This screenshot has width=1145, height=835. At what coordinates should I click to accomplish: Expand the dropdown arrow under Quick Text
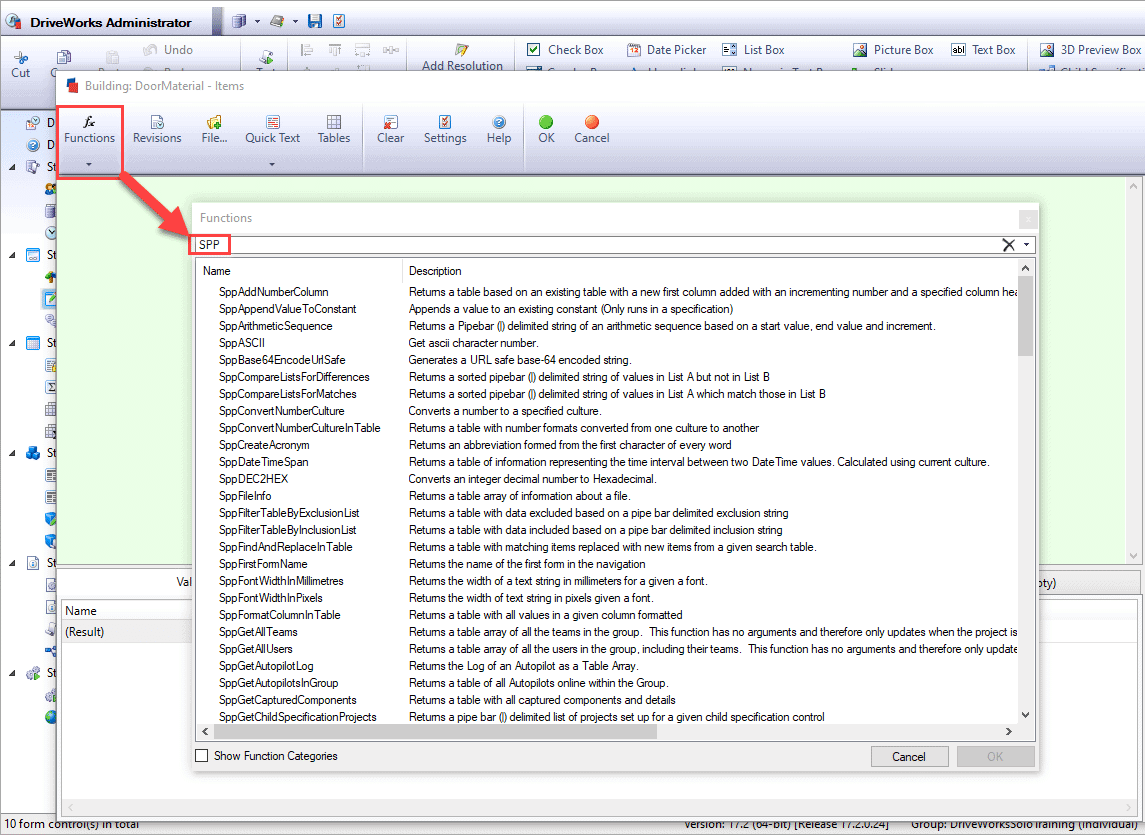pyautogui.click(x=272, y=164)
